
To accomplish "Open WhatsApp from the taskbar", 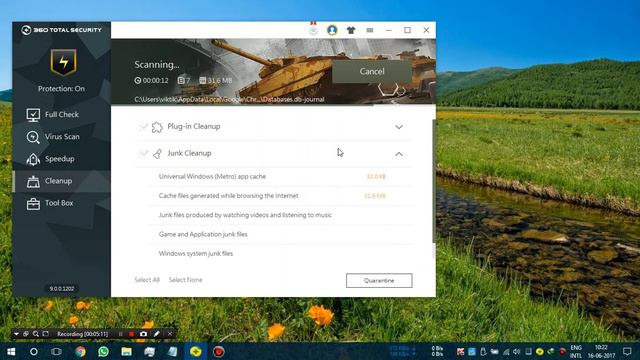I will (x=103, y=351).
